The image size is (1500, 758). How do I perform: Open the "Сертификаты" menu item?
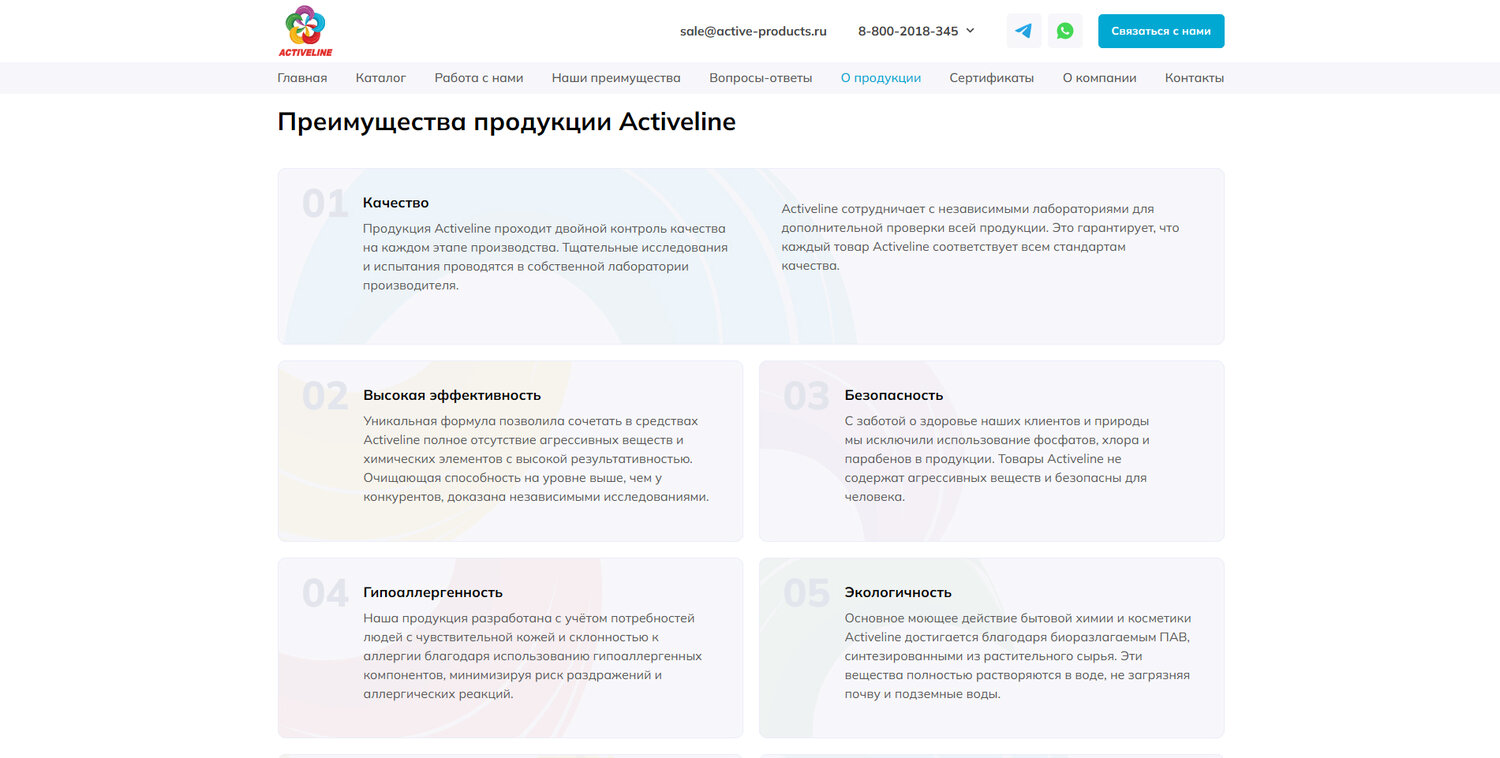coord(992,78)
